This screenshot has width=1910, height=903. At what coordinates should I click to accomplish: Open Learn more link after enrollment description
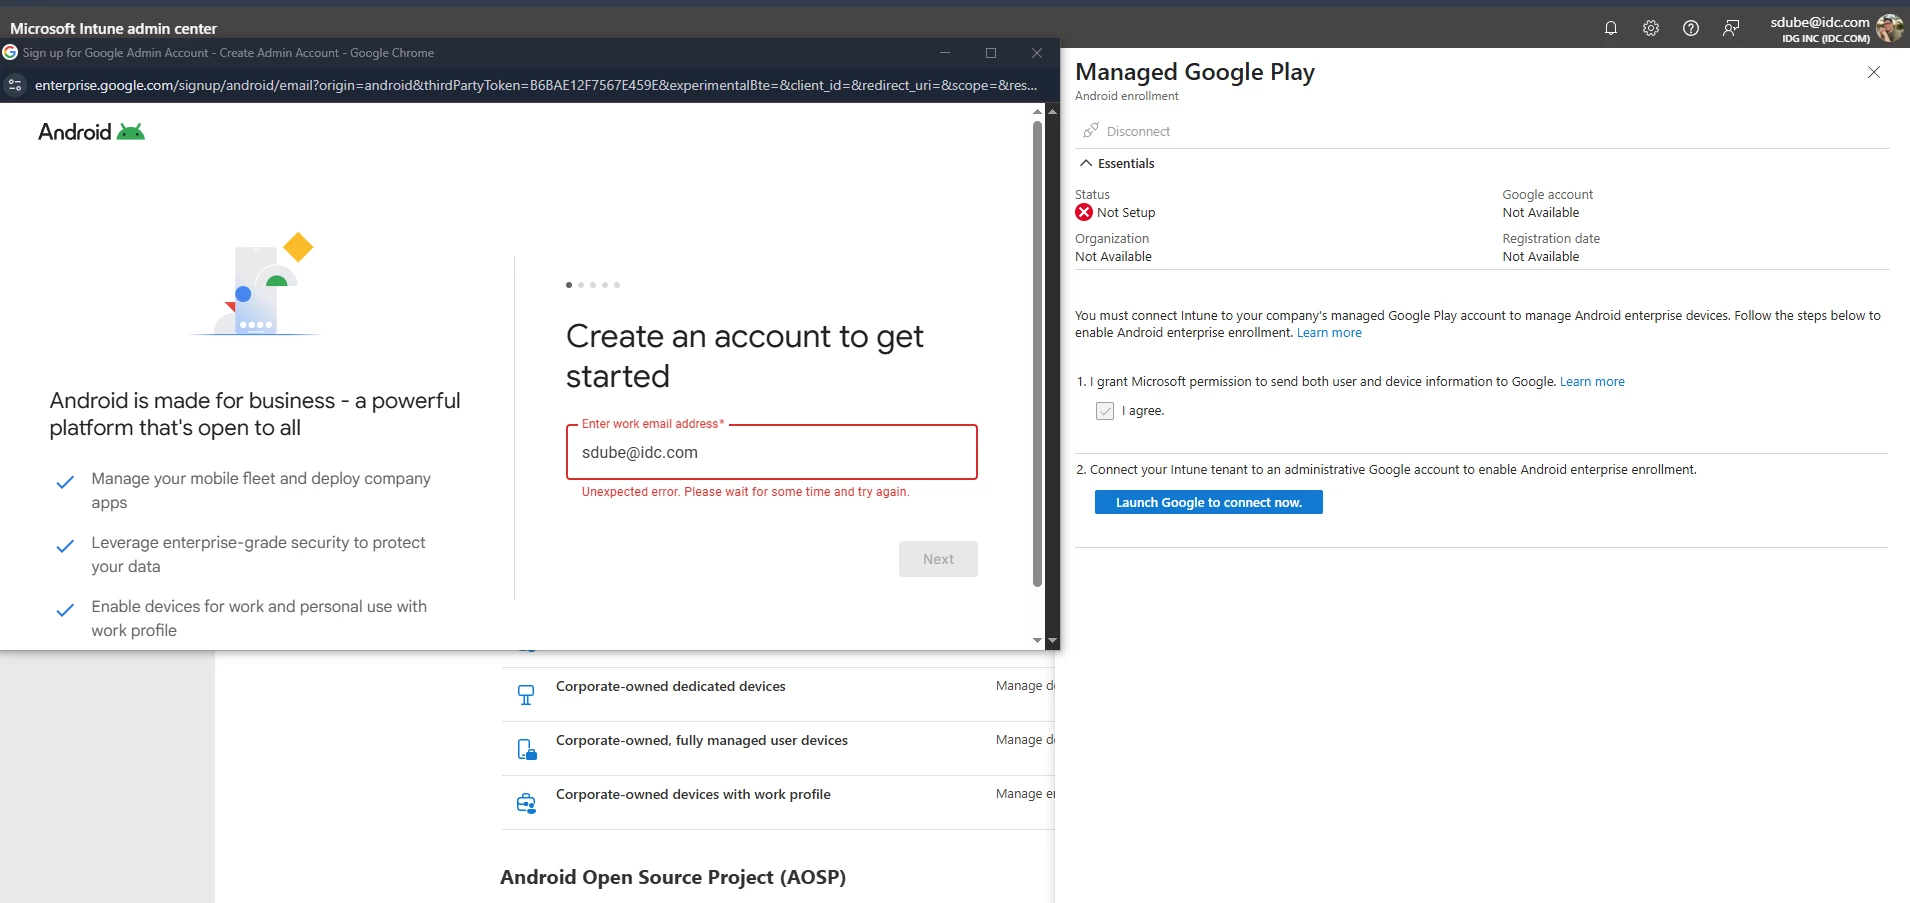1329,333
